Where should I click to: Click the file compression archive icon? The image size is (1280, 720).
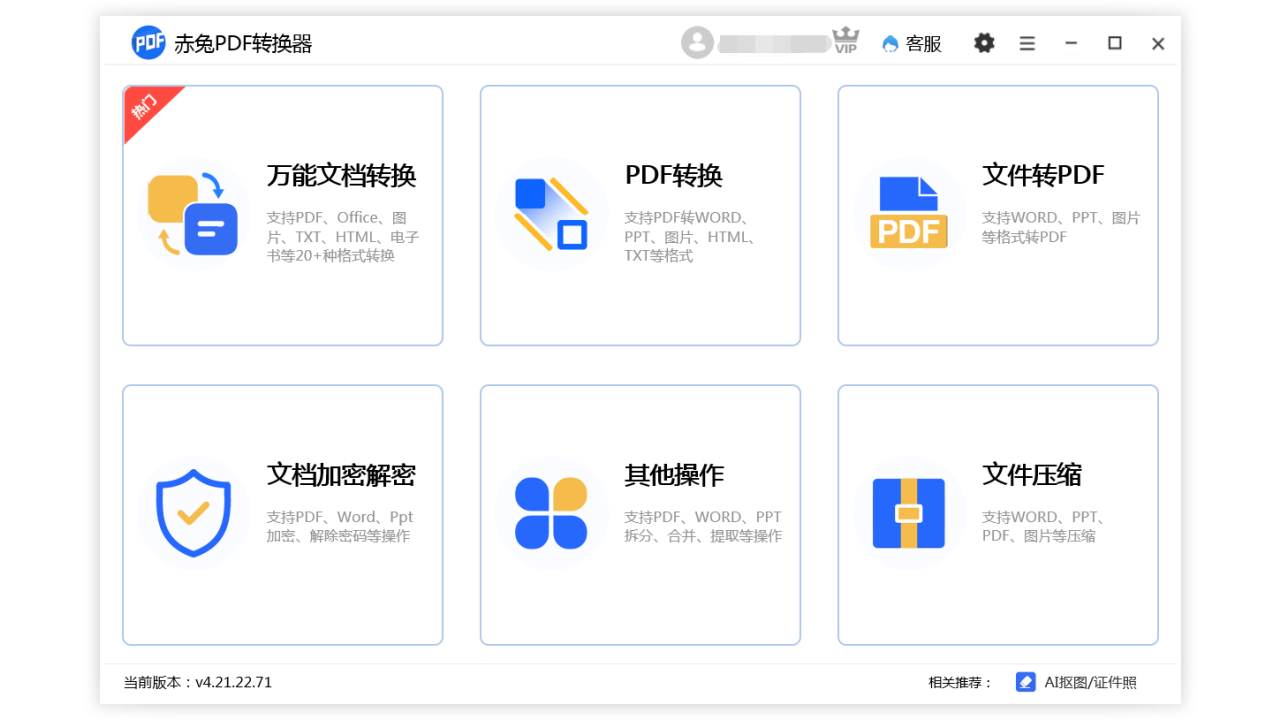pyautogui.click(x=908, y=513)
